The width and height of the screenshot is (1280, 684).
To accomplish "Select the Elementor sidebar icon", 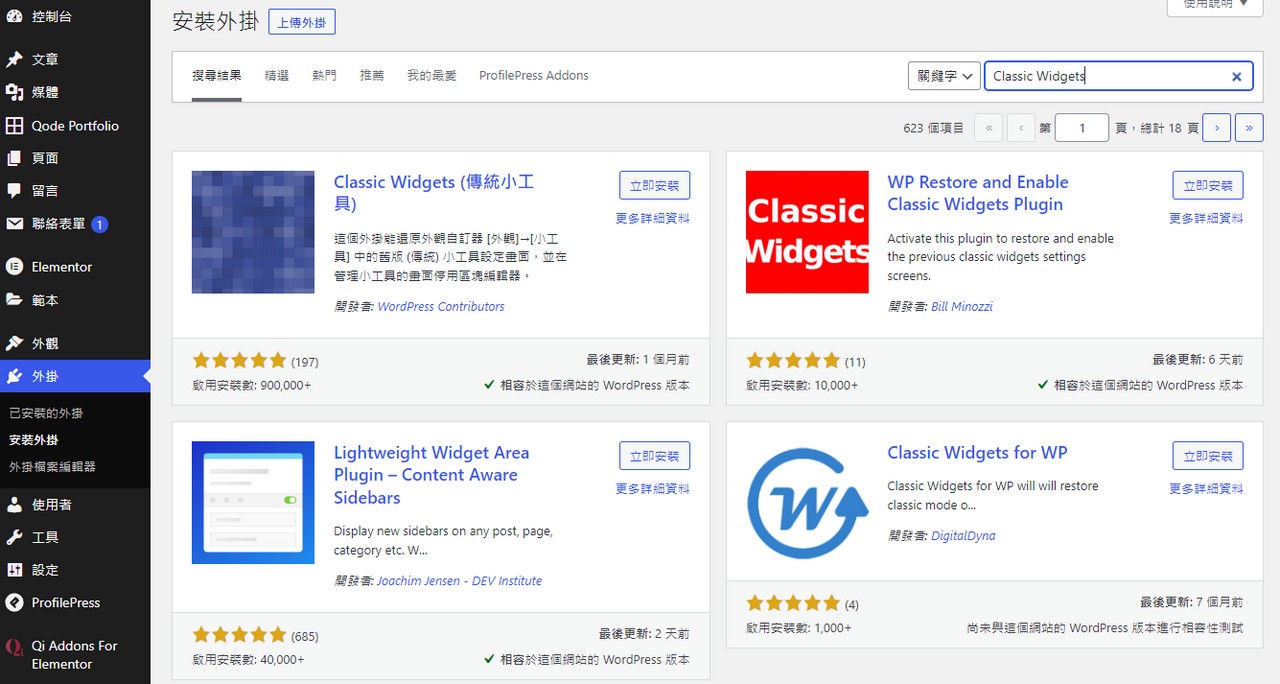I will point(18,266).
